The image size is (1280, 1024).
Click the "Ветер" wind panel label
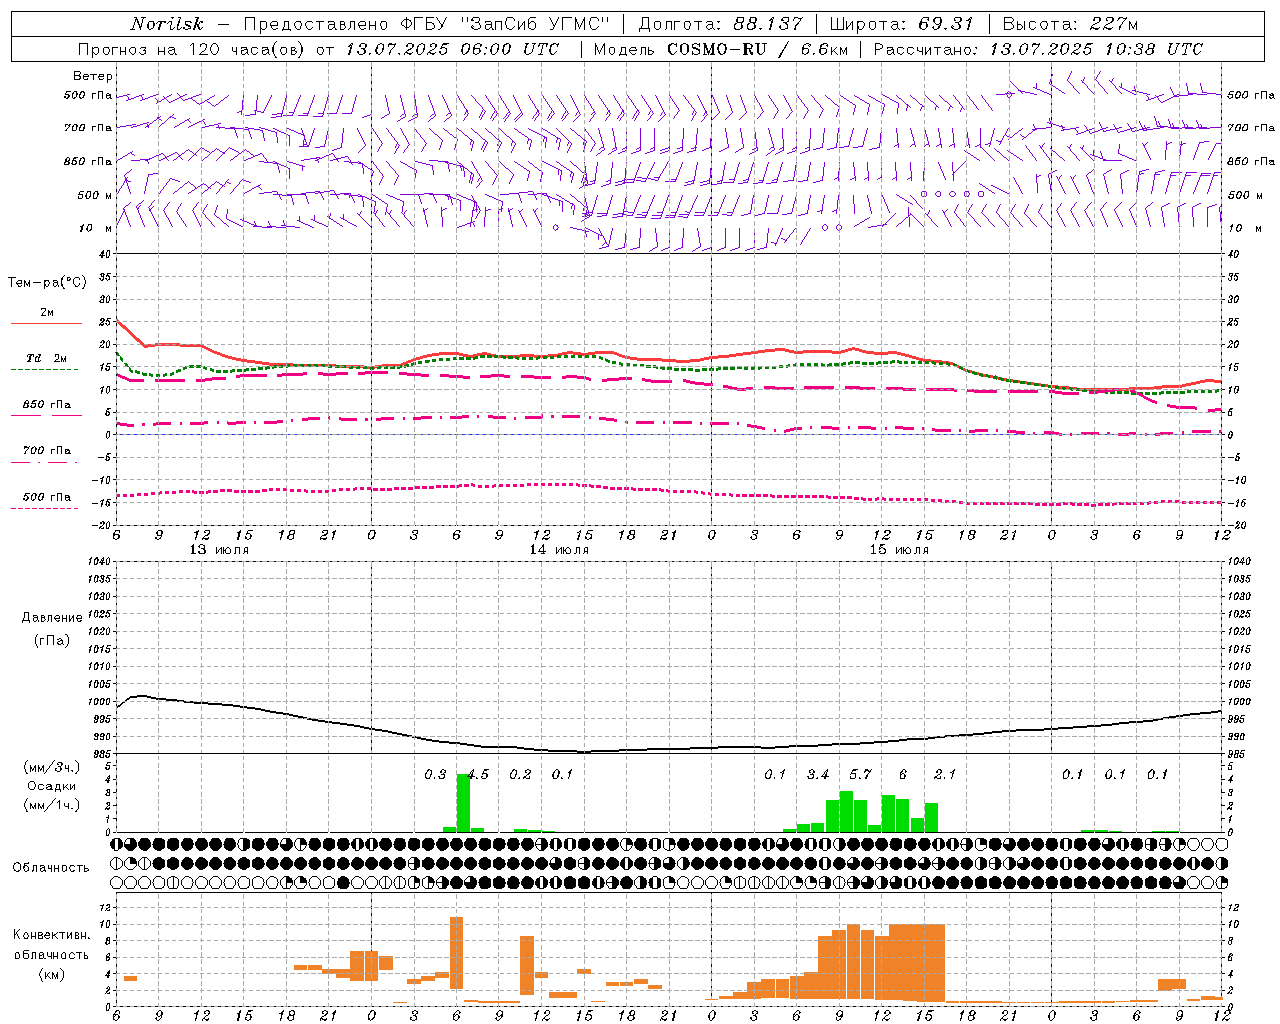point(93,76)
